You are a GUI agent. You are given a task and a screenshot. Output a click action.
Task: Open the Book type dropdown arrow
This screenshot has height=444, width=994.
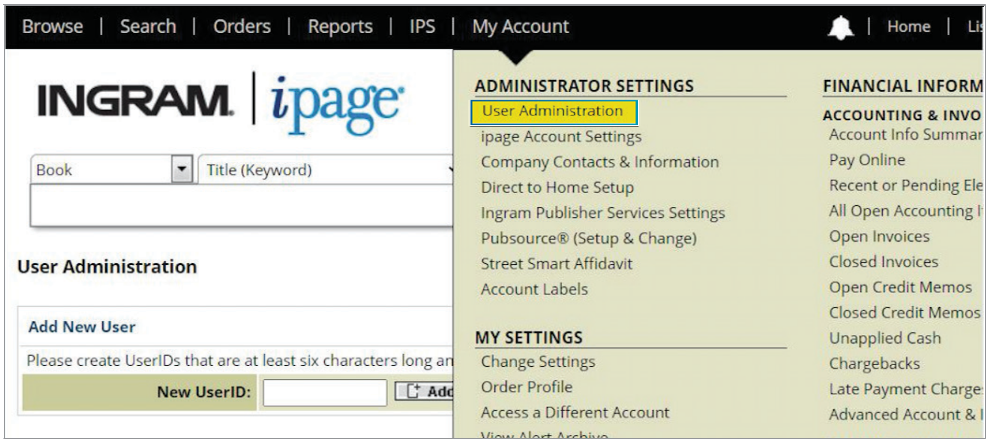[x=183, y=170]
